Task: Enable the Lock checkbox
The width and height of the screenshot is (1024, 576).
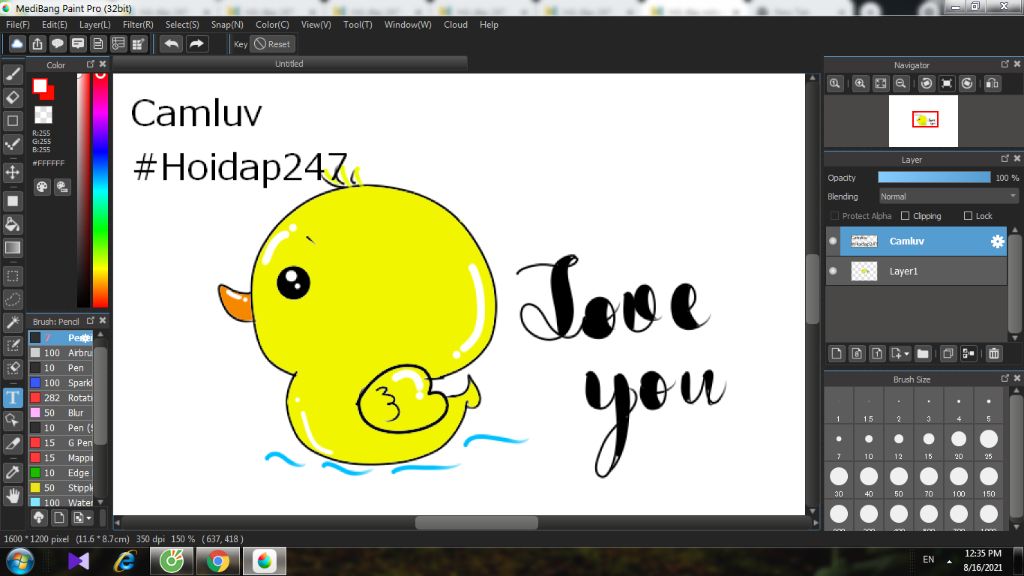Action: [968, 216]
